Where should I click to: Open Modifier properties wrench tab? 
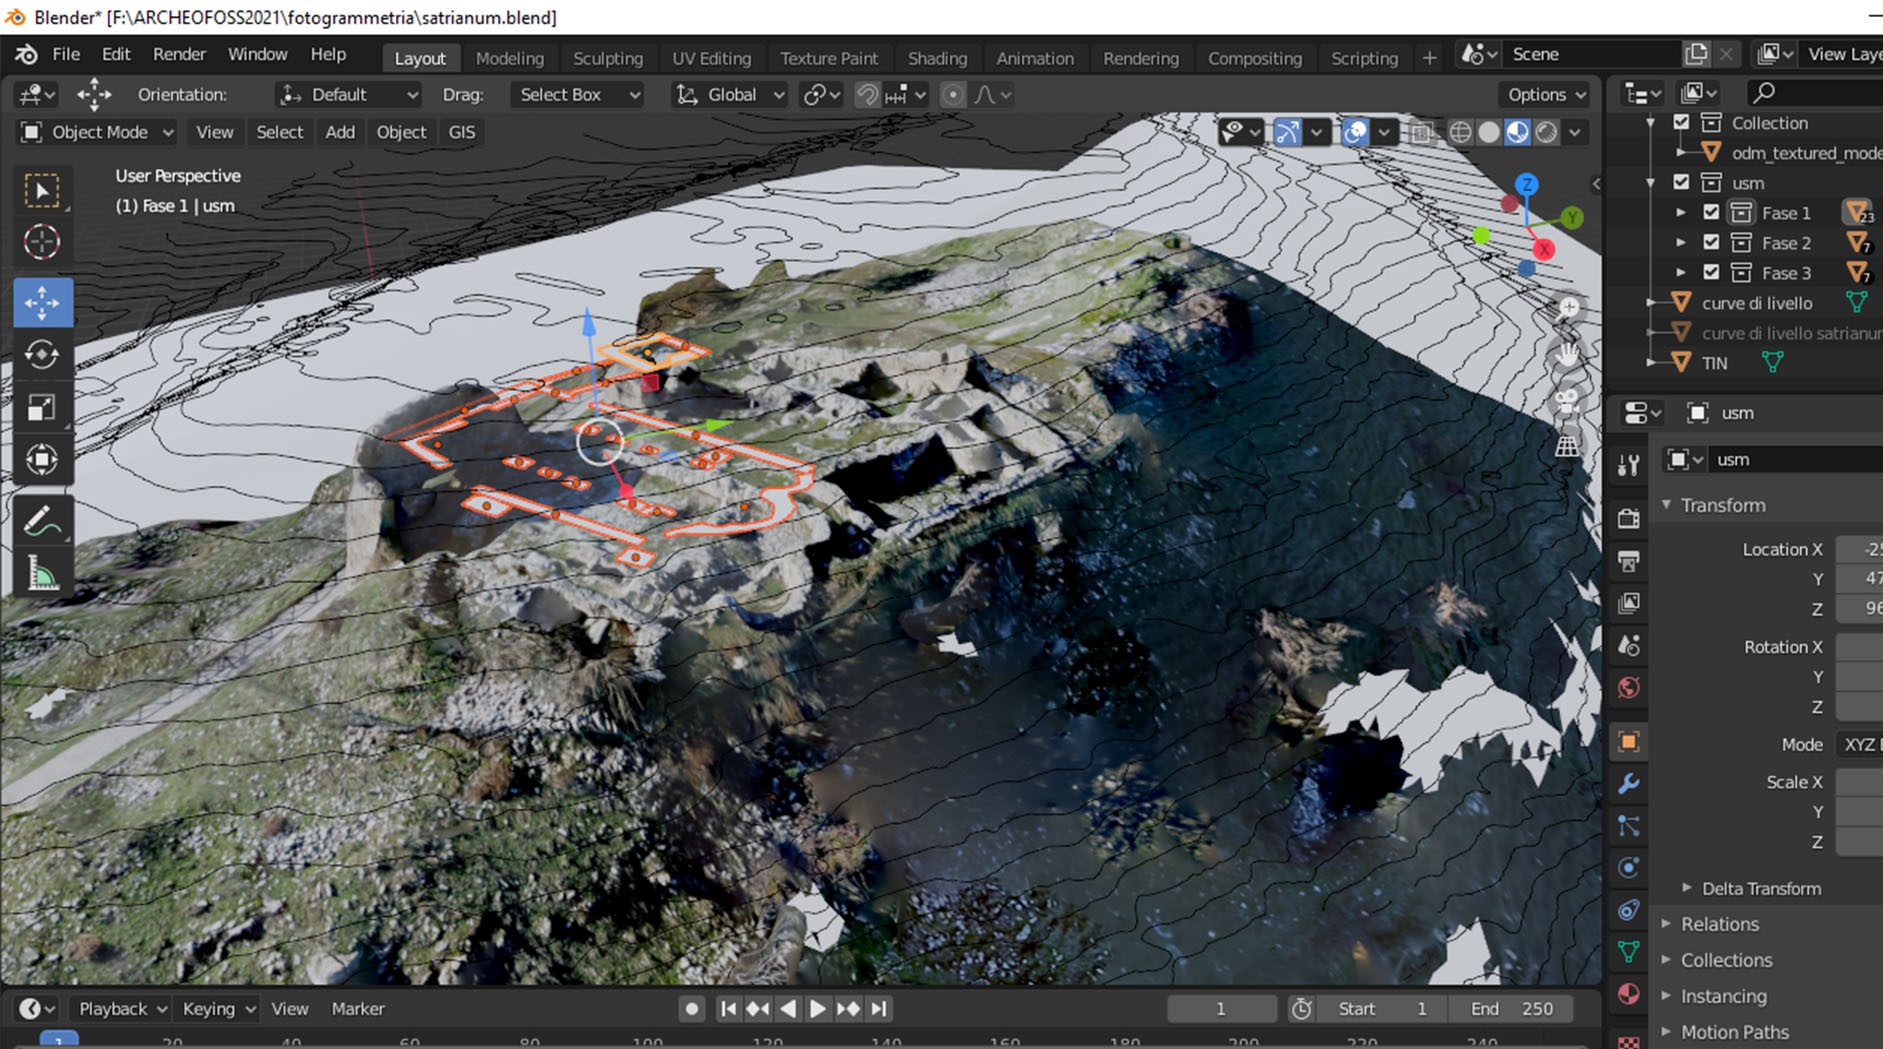point(1629,784)
